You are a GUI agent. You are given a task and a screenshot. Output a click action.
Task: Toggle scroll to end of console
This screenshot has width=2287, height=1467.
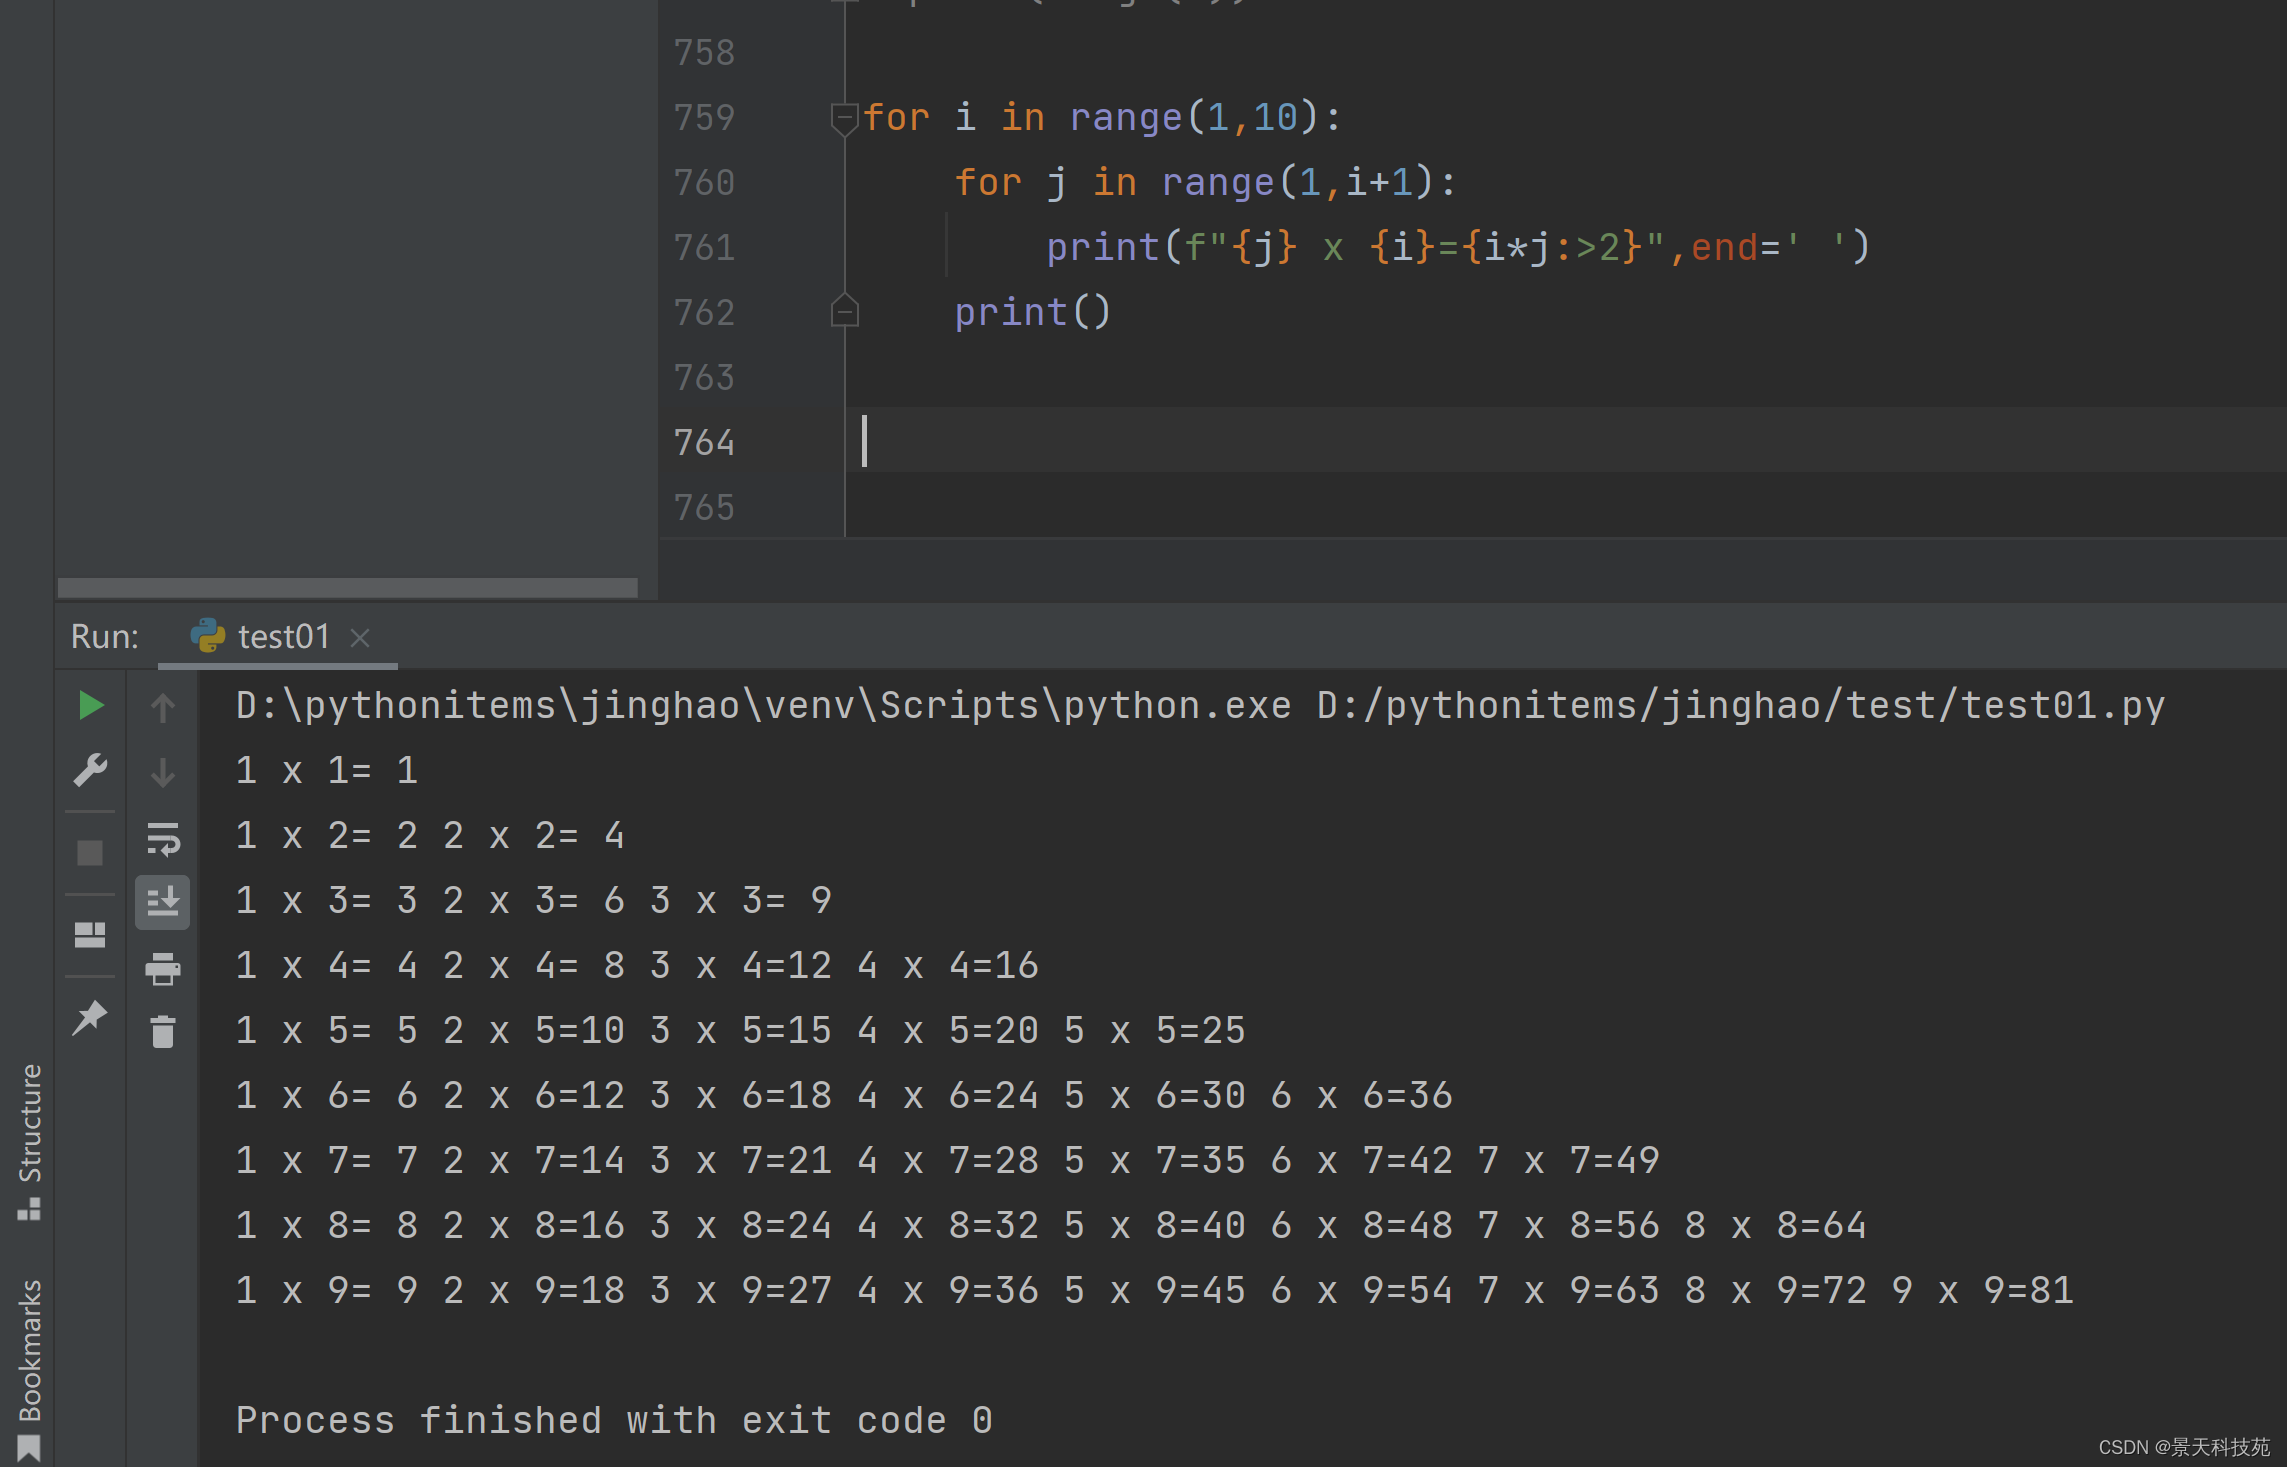tap(163, 903)
